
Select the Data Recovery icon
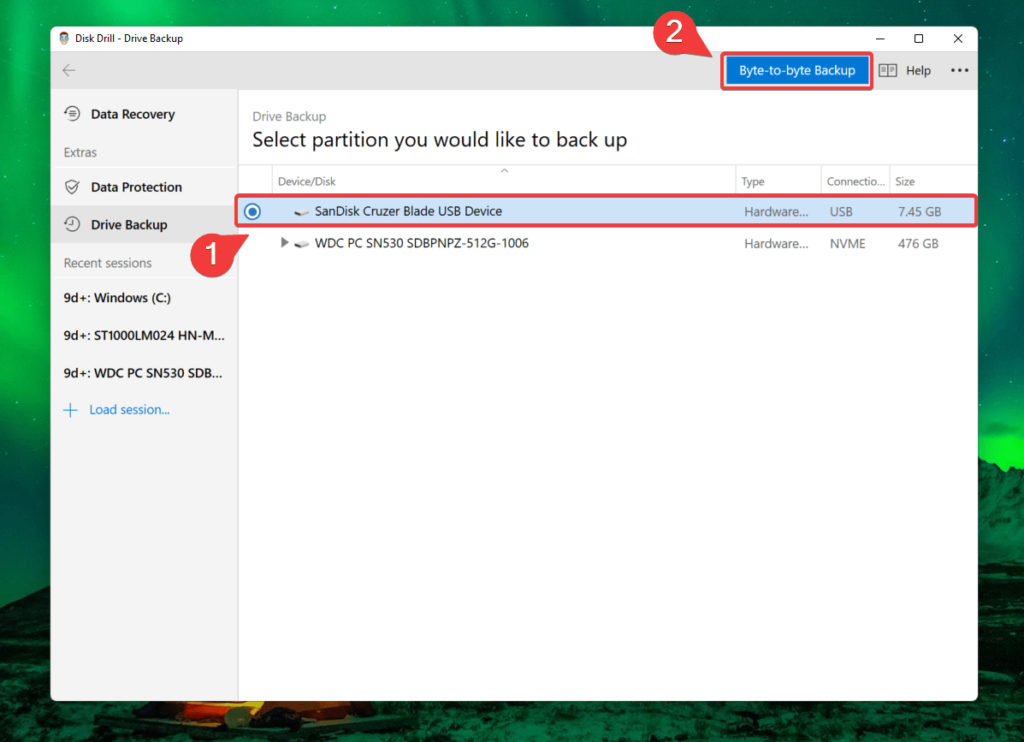coord(73,113)
